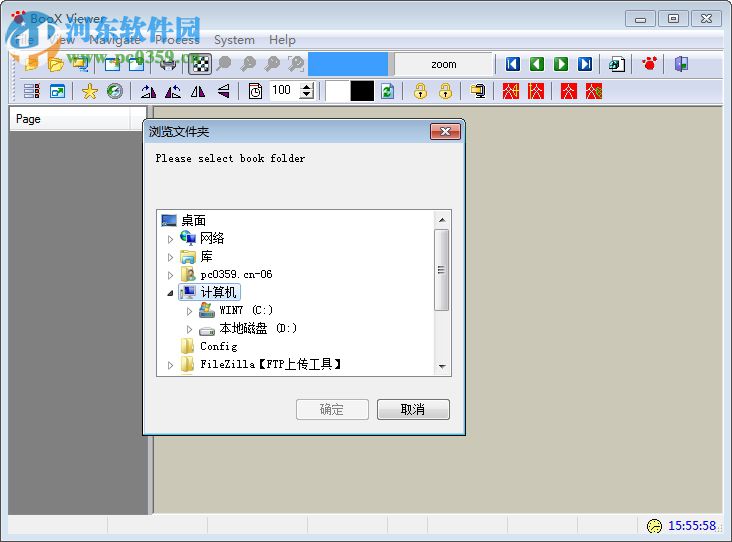Click the plain red icon without extra markings

pos(569,91)
